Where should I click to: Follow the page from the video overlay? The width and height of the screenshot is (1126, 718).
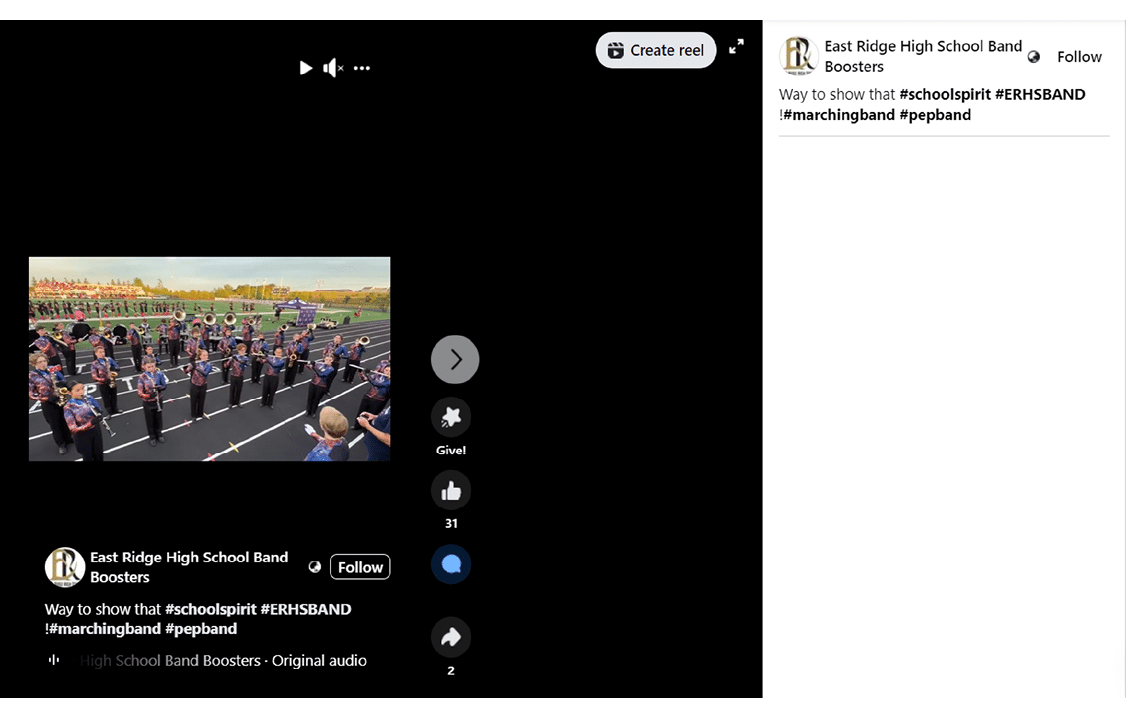click(x=360, y=567)
